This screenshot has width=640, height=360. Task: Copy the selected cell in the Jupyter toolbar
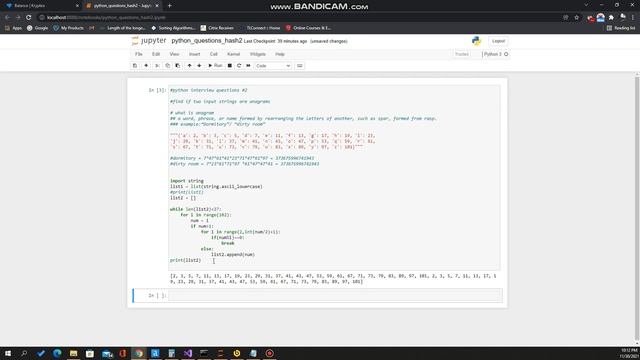pos(167,66)
